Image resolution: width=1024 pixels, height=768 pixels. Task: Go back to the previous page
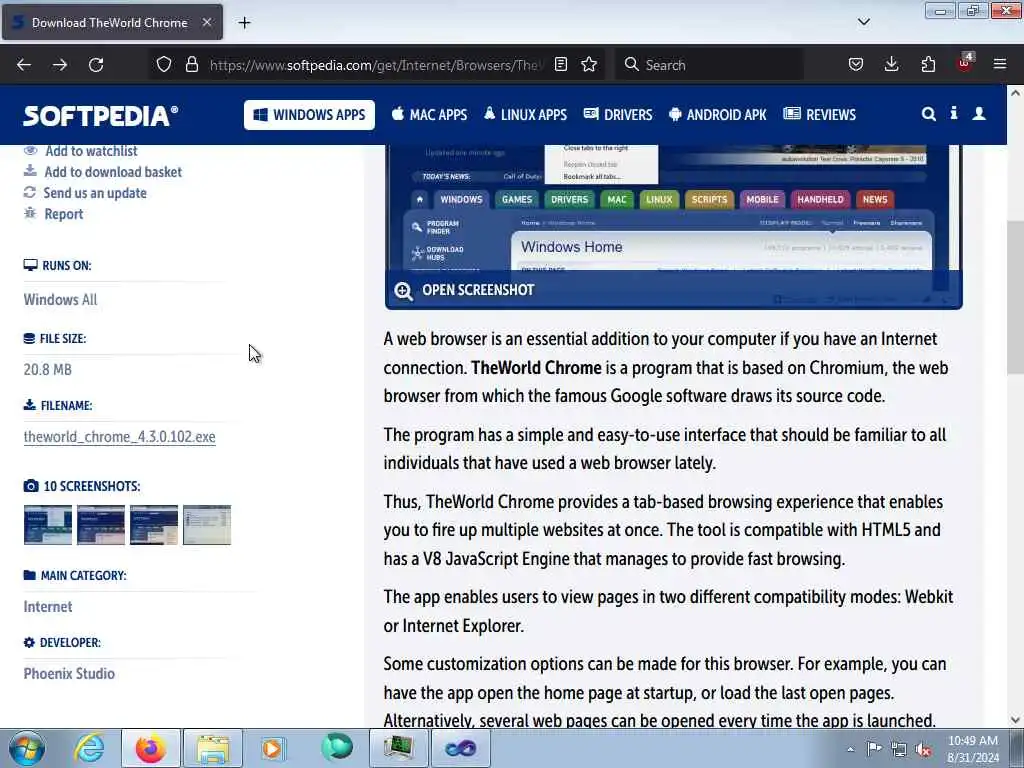pos(24,65)
